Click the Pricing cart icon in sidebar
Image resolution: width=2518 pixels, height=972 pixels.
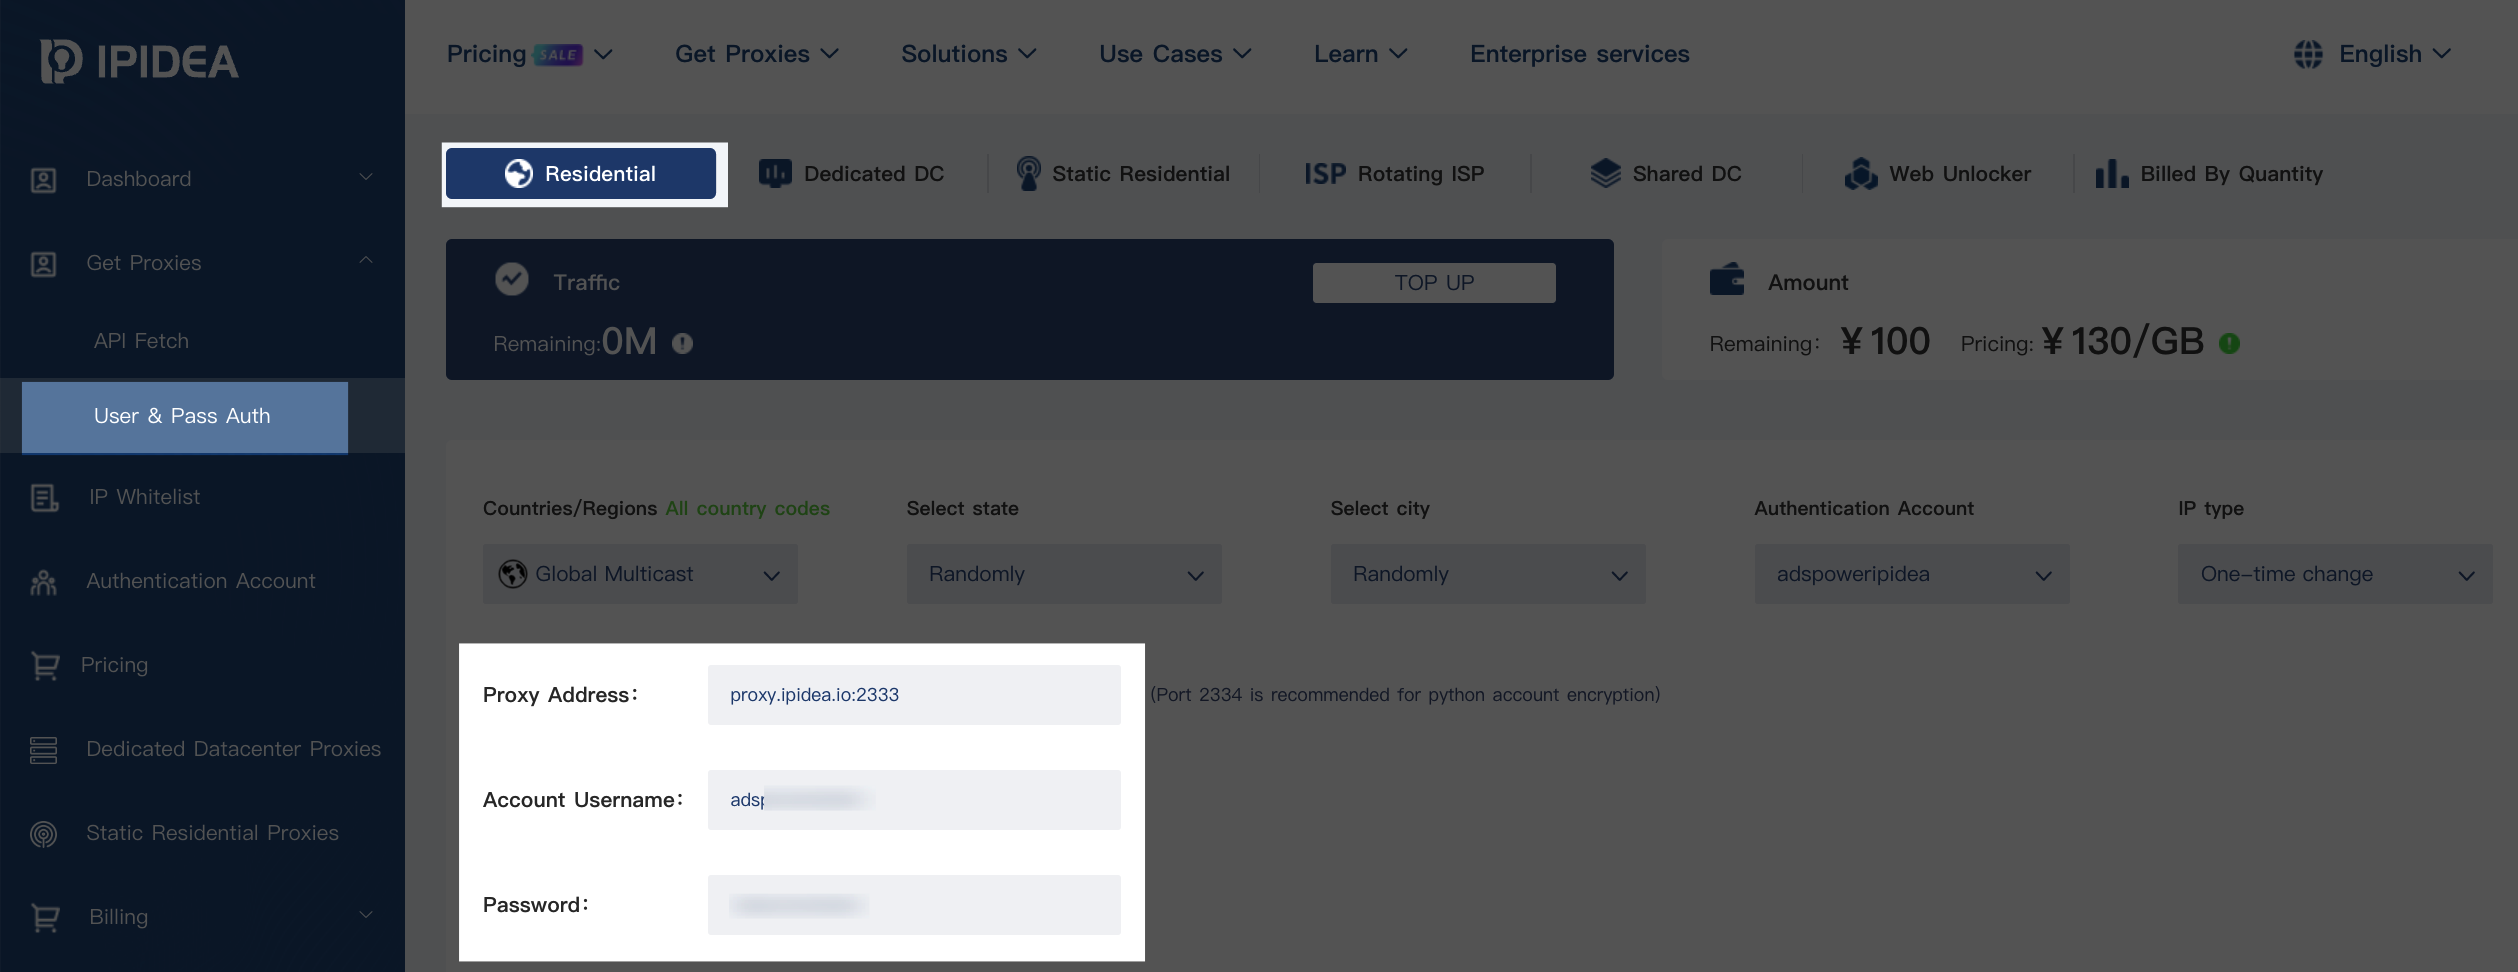click(44, 665)
